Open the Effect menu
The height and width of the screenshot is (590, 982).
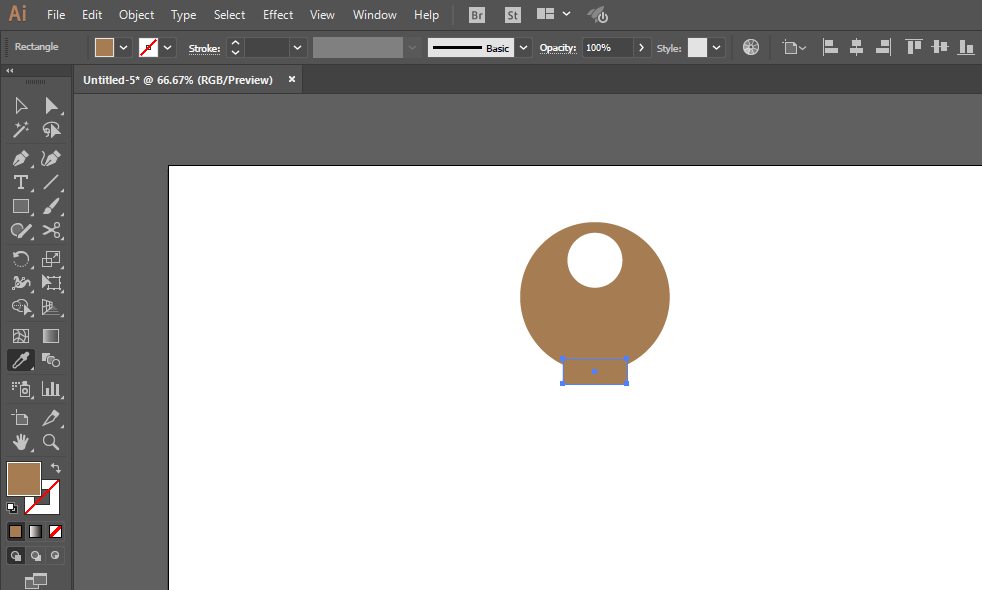(278, 15)
